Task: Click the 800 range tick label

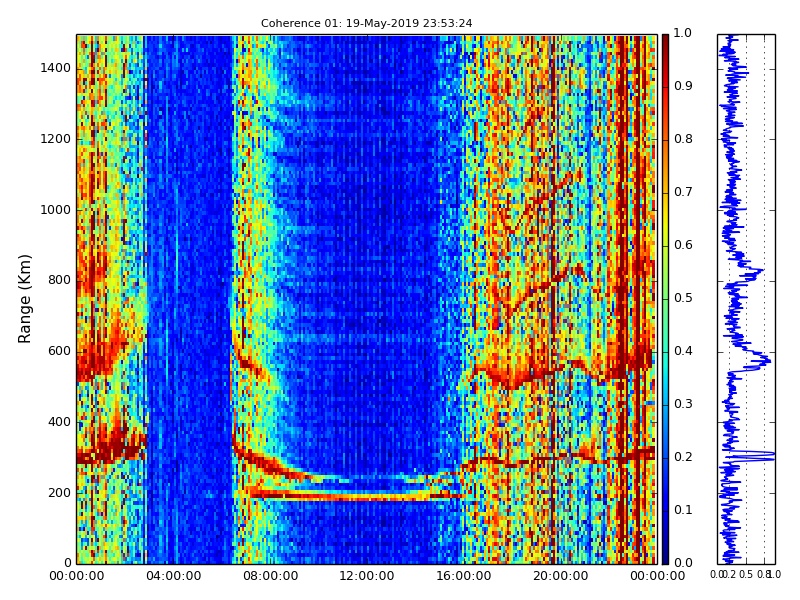Action: tap(59, 280)
